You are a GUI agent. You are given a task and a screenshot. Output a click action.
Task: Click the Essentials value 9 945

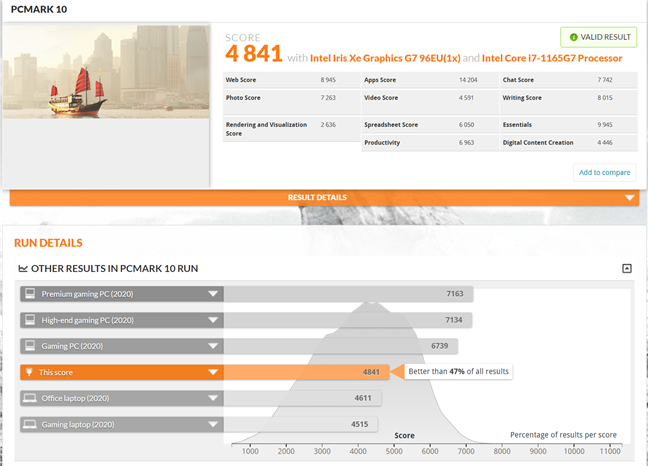605,125
